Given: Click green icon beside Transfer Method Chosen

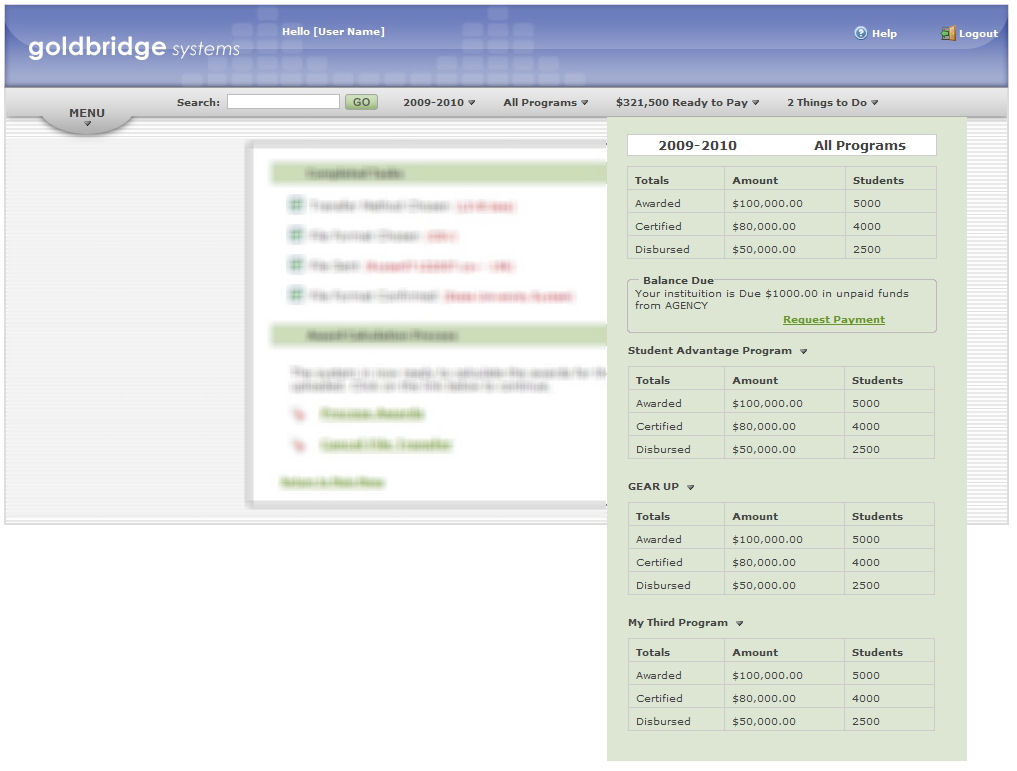Looking at the screenshot, I should point(296,205).
